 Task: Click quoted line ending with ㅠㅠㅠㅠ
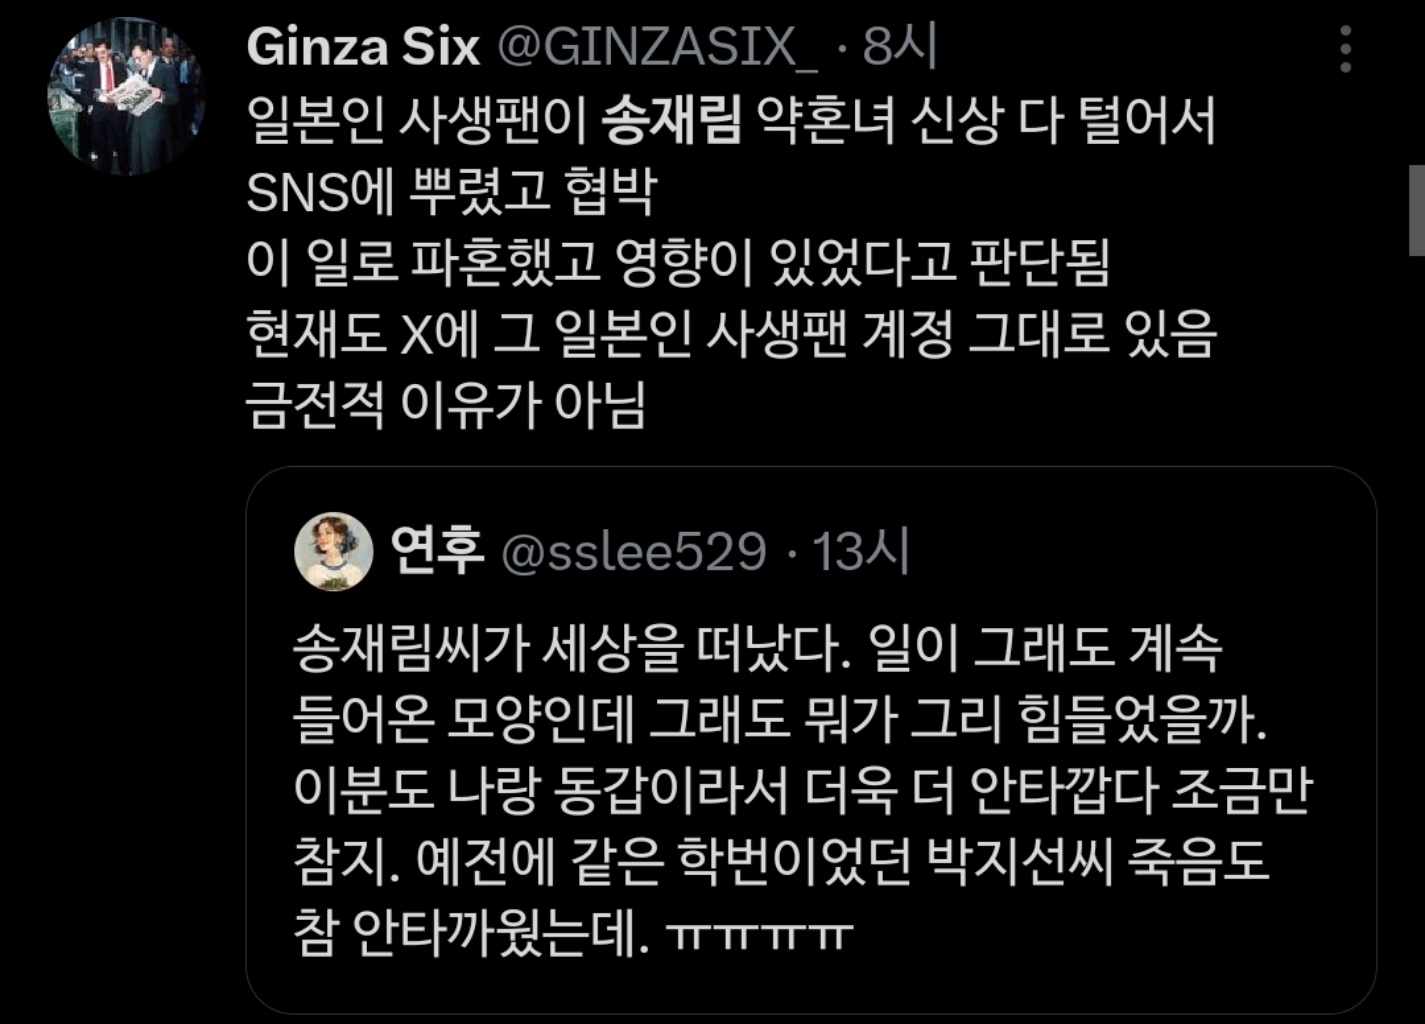click(x=573, y=932)
